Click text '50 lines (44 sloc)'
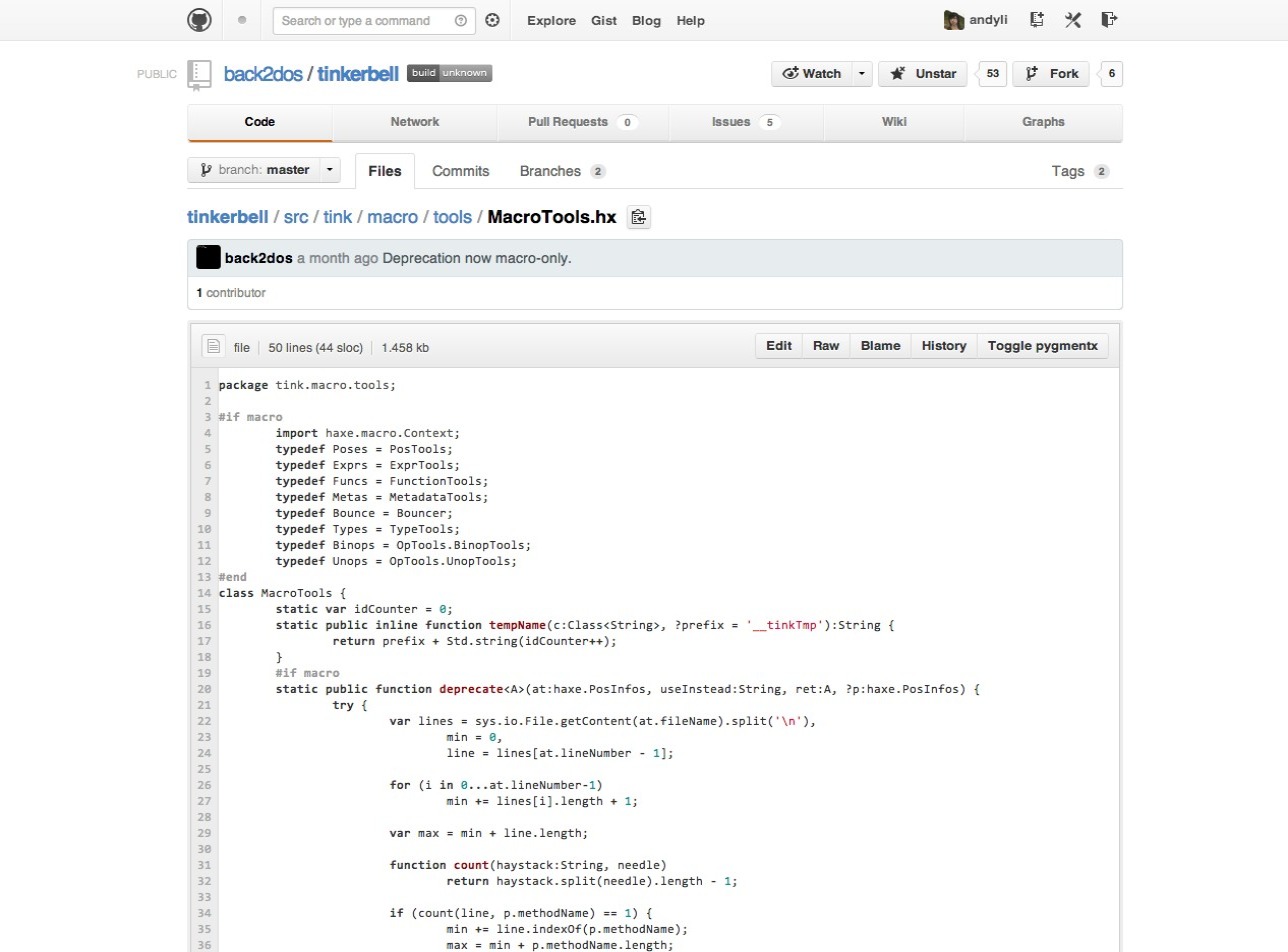Image resolution: width=1288 pixels, height=952 pixels. tap(315, 348)
